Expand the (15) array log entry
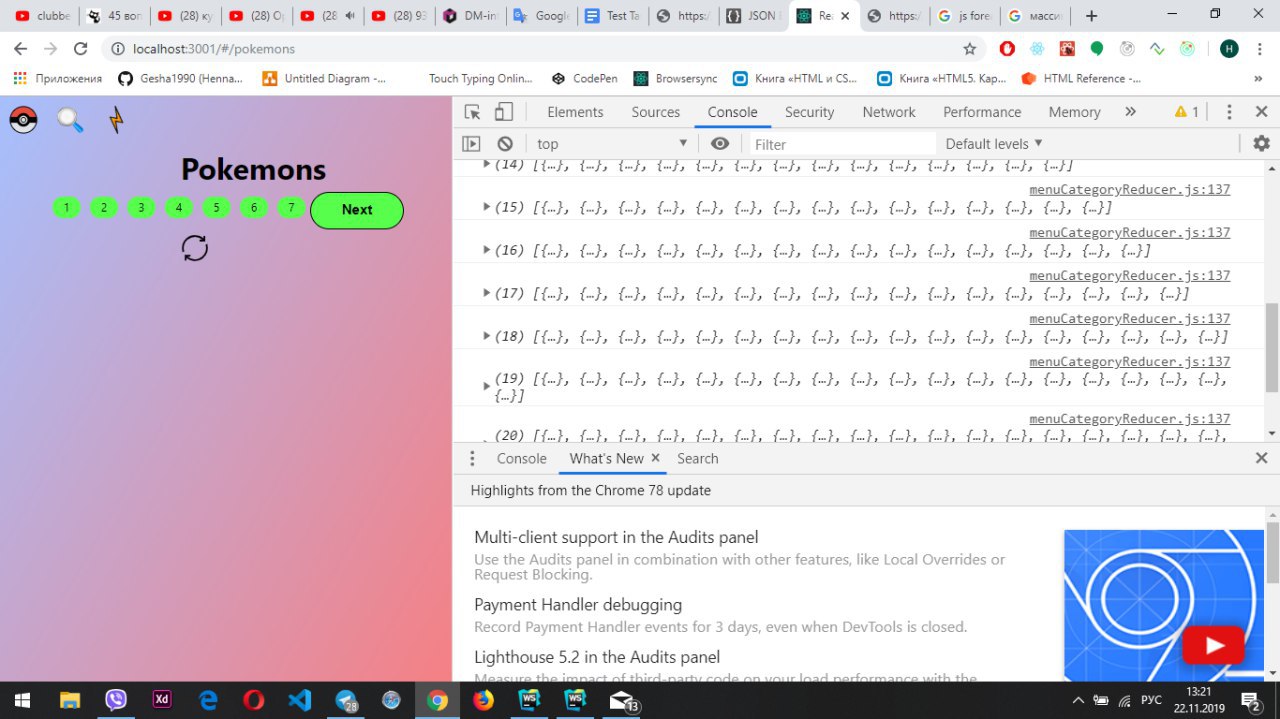The width and height of the screenshot is (1280, 719). pyautogui.click(x=487, y=207)
